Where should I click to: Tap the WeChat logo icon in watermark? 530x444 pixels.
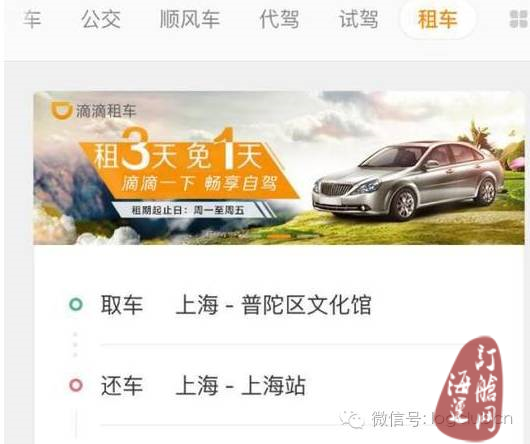click(353, 419)
